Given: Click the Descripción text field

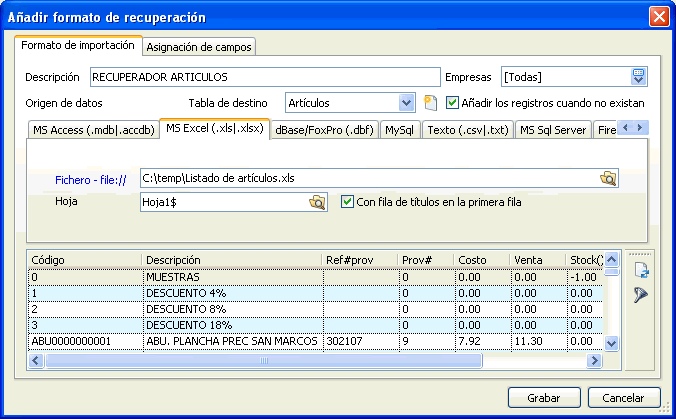Looking at the screenshot, I should (x=265, y=77).
